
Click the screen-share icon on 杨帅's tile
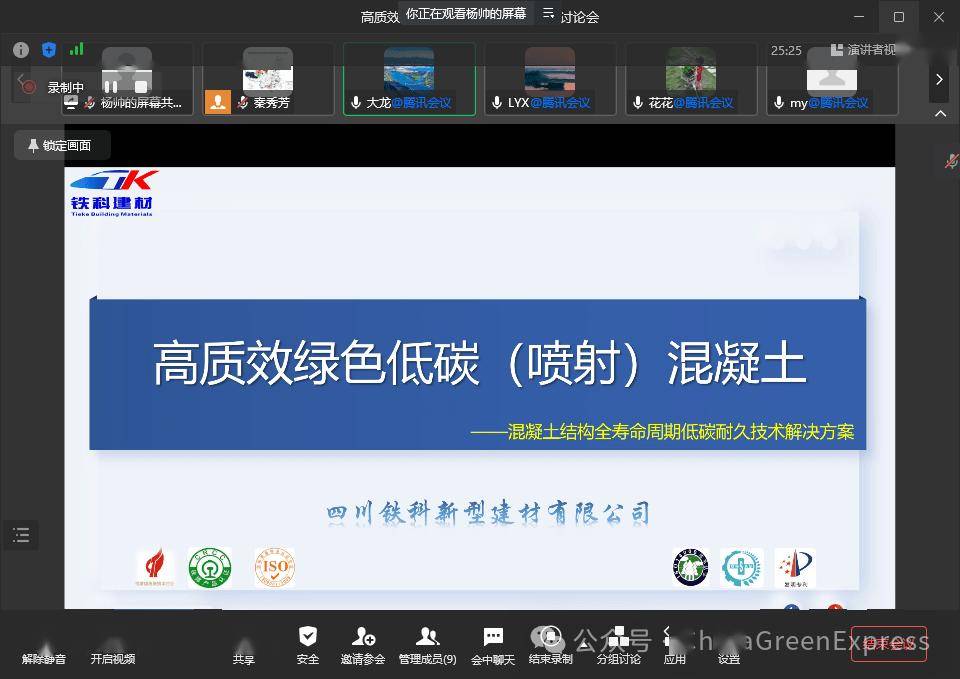(x=71, y=103)
